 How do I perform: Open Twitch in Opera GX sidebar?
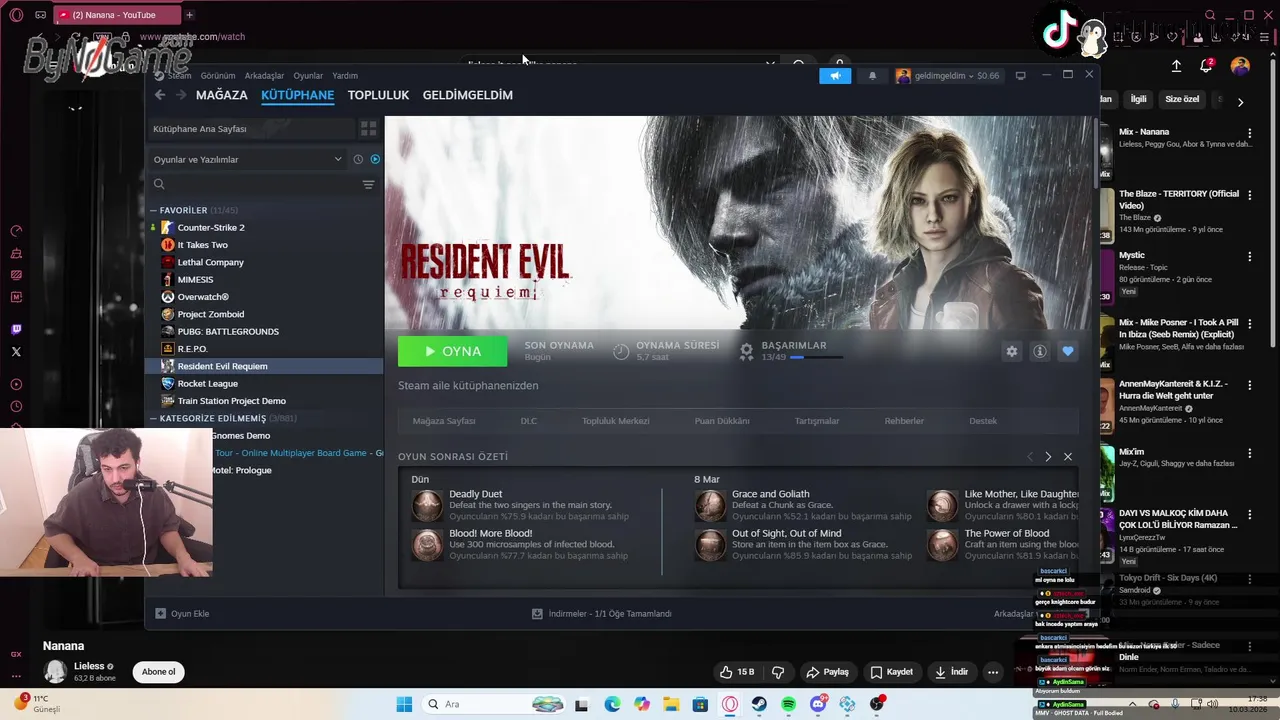(16, 329)
